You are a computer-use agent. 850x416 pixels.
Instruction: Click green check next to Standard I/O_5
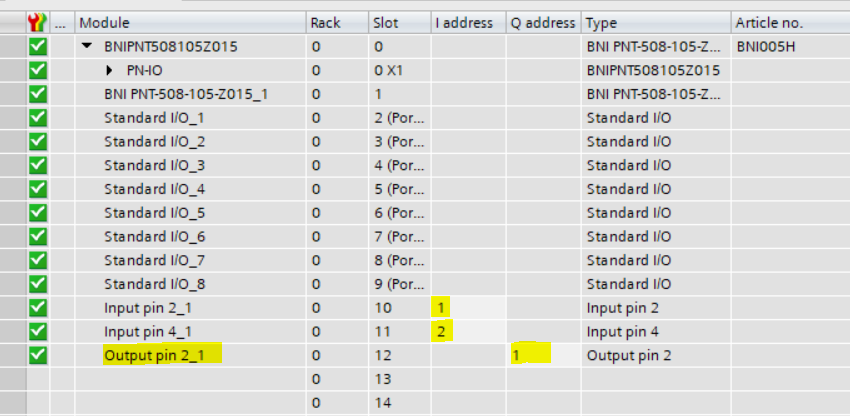(x=39, y=212)
